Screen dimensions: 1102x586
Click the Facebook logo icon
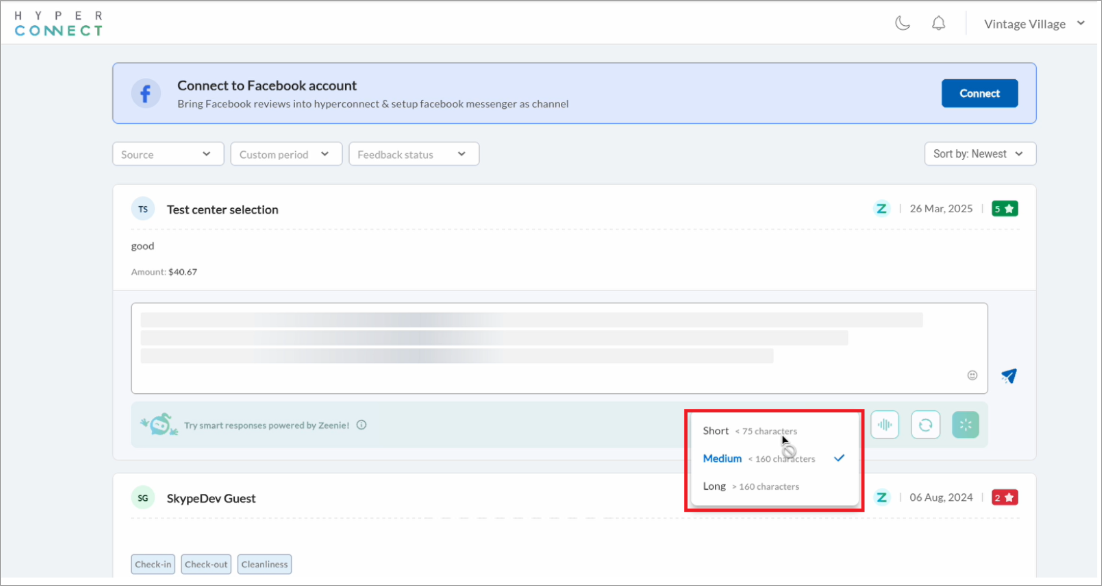tap(146, 93)
